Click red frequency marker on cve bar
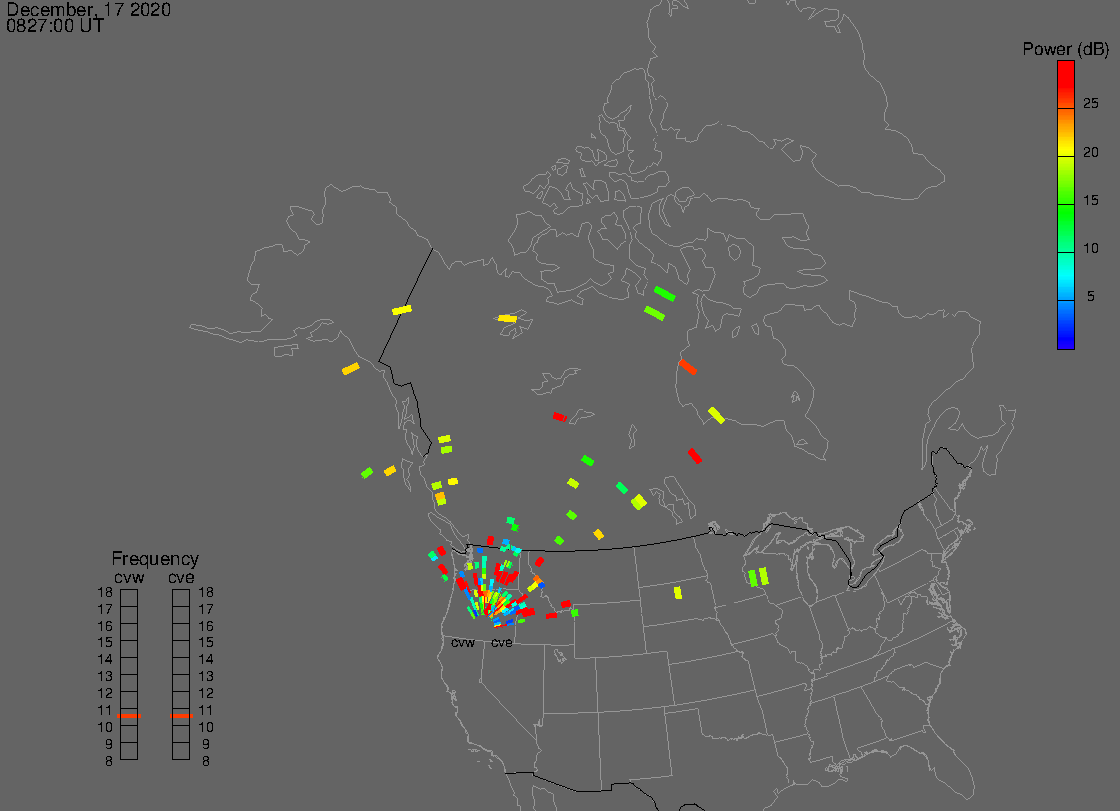Image resolution: width=1120 pixels, height=811 pixels. 181,716
